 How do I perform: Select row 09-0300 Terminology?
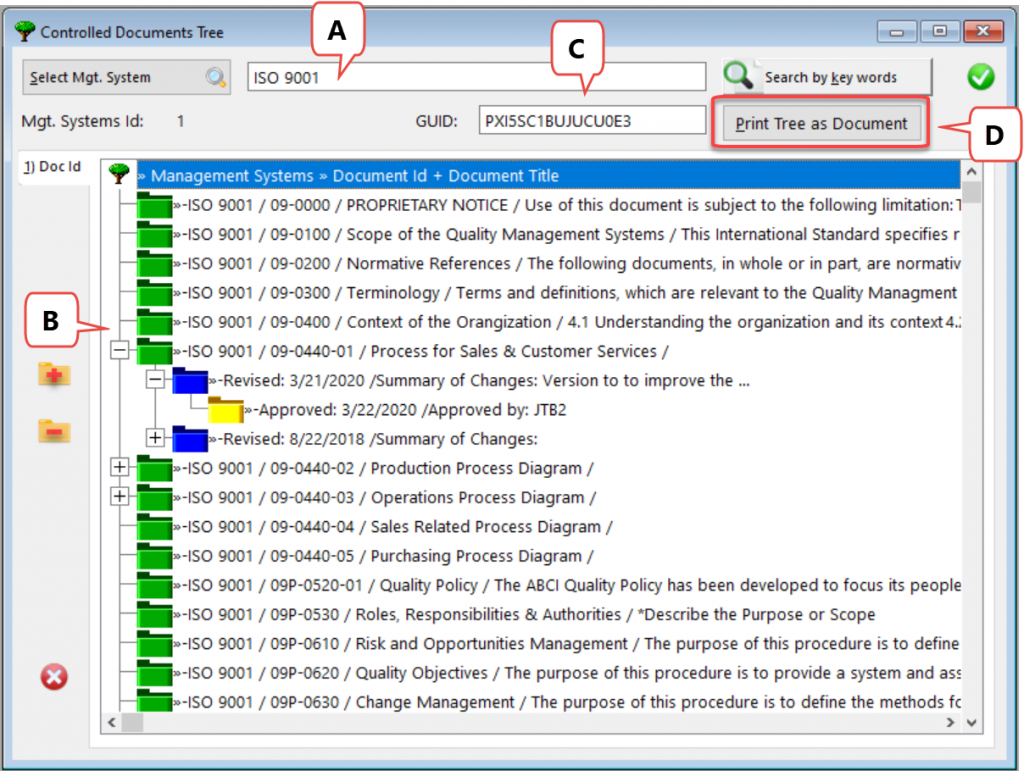coord(566,293)
